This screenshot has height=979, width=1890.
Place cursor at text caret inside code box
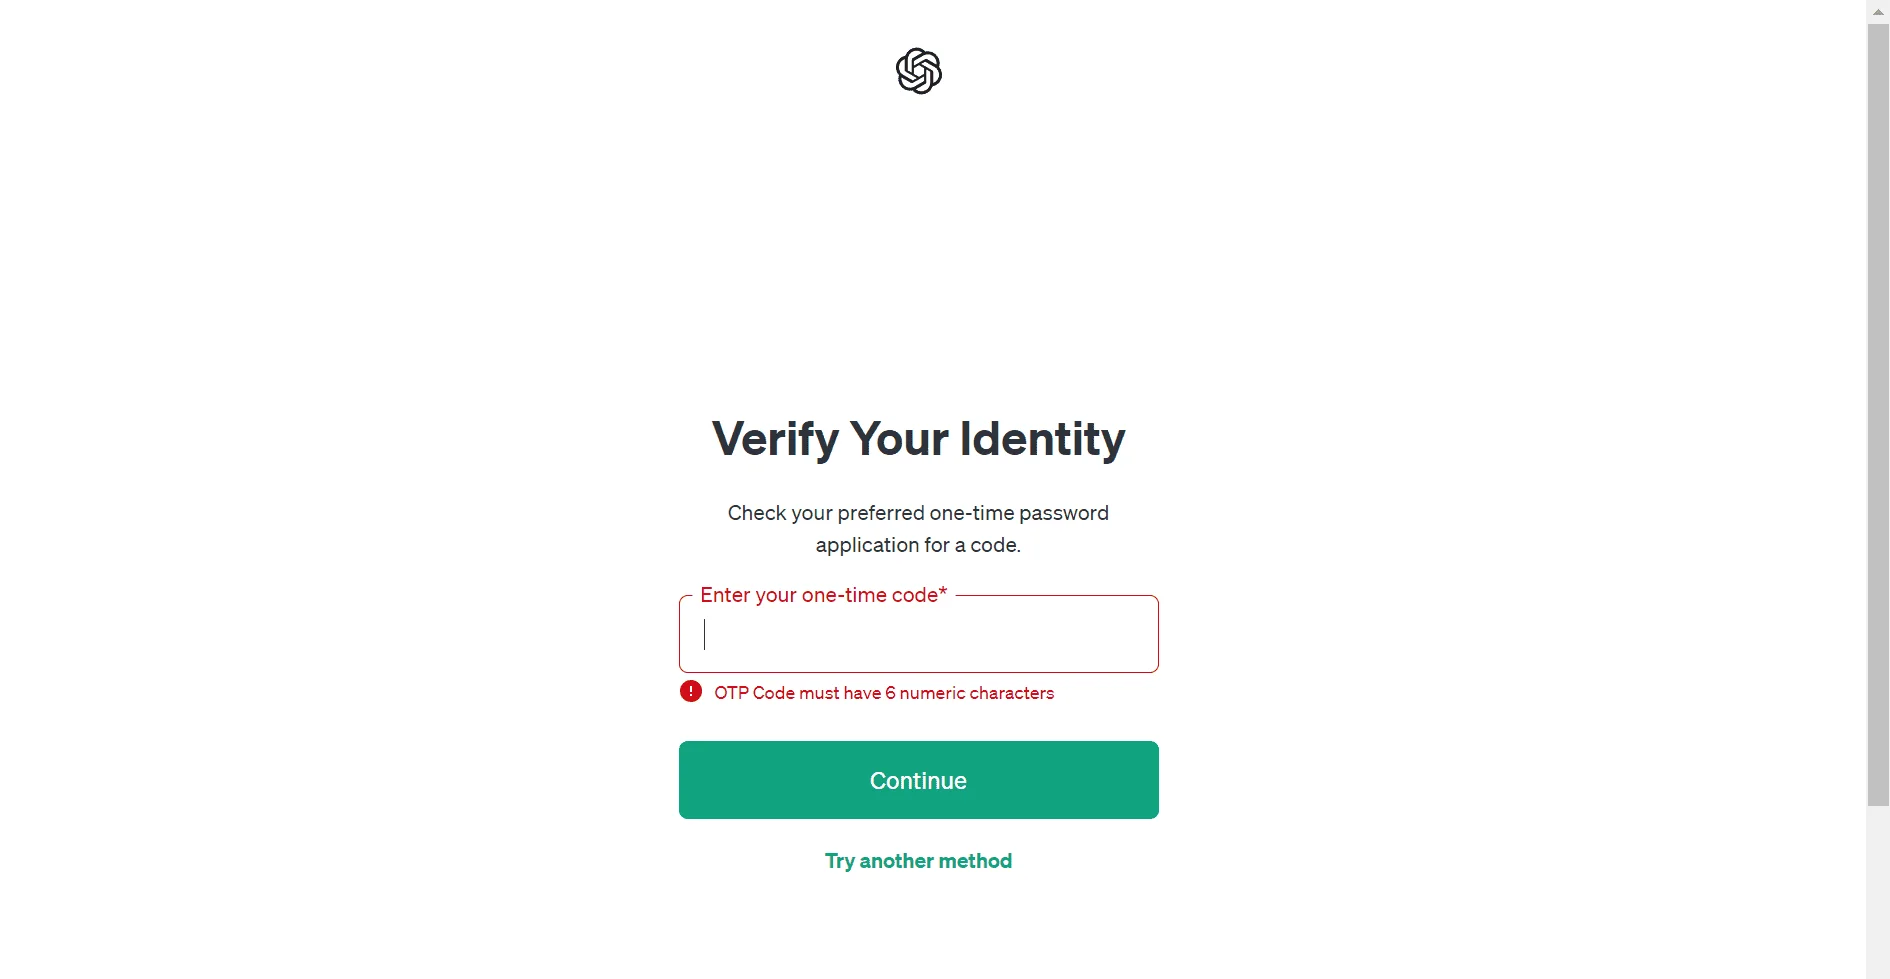pos(705,634)
